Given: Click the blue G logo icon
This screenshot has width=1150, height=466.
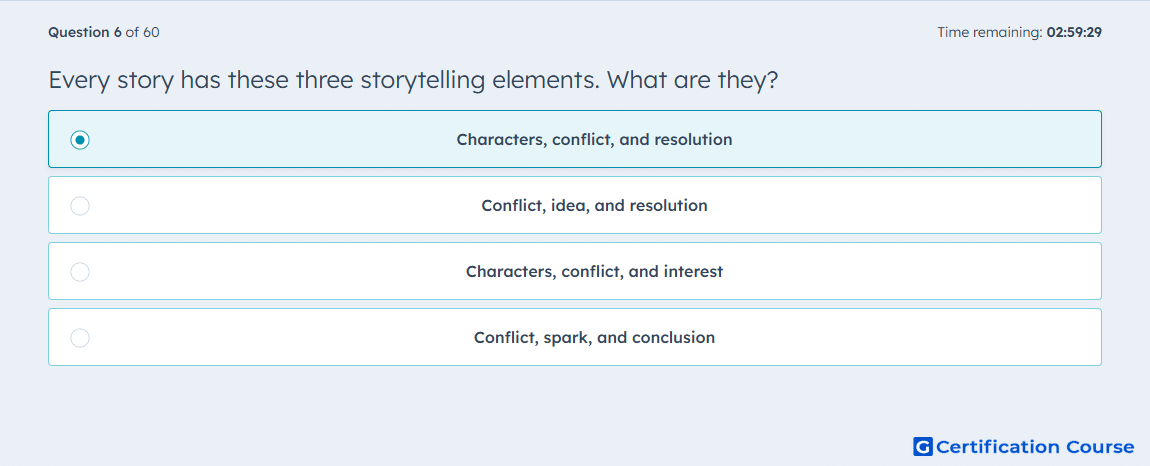Looking at the screenshot, I should (x=923, y=446).
